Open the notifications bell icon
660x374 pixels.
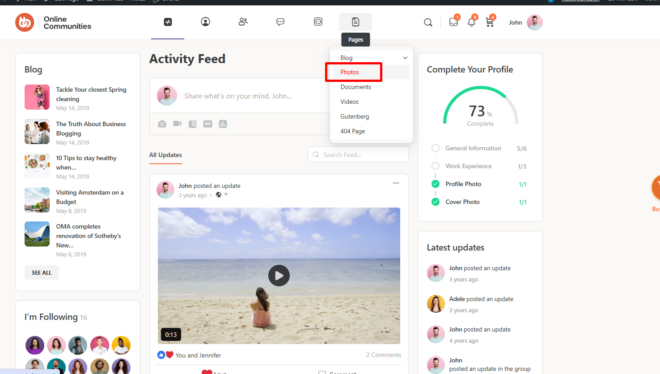pyautogui.click(x=471, y=22)
